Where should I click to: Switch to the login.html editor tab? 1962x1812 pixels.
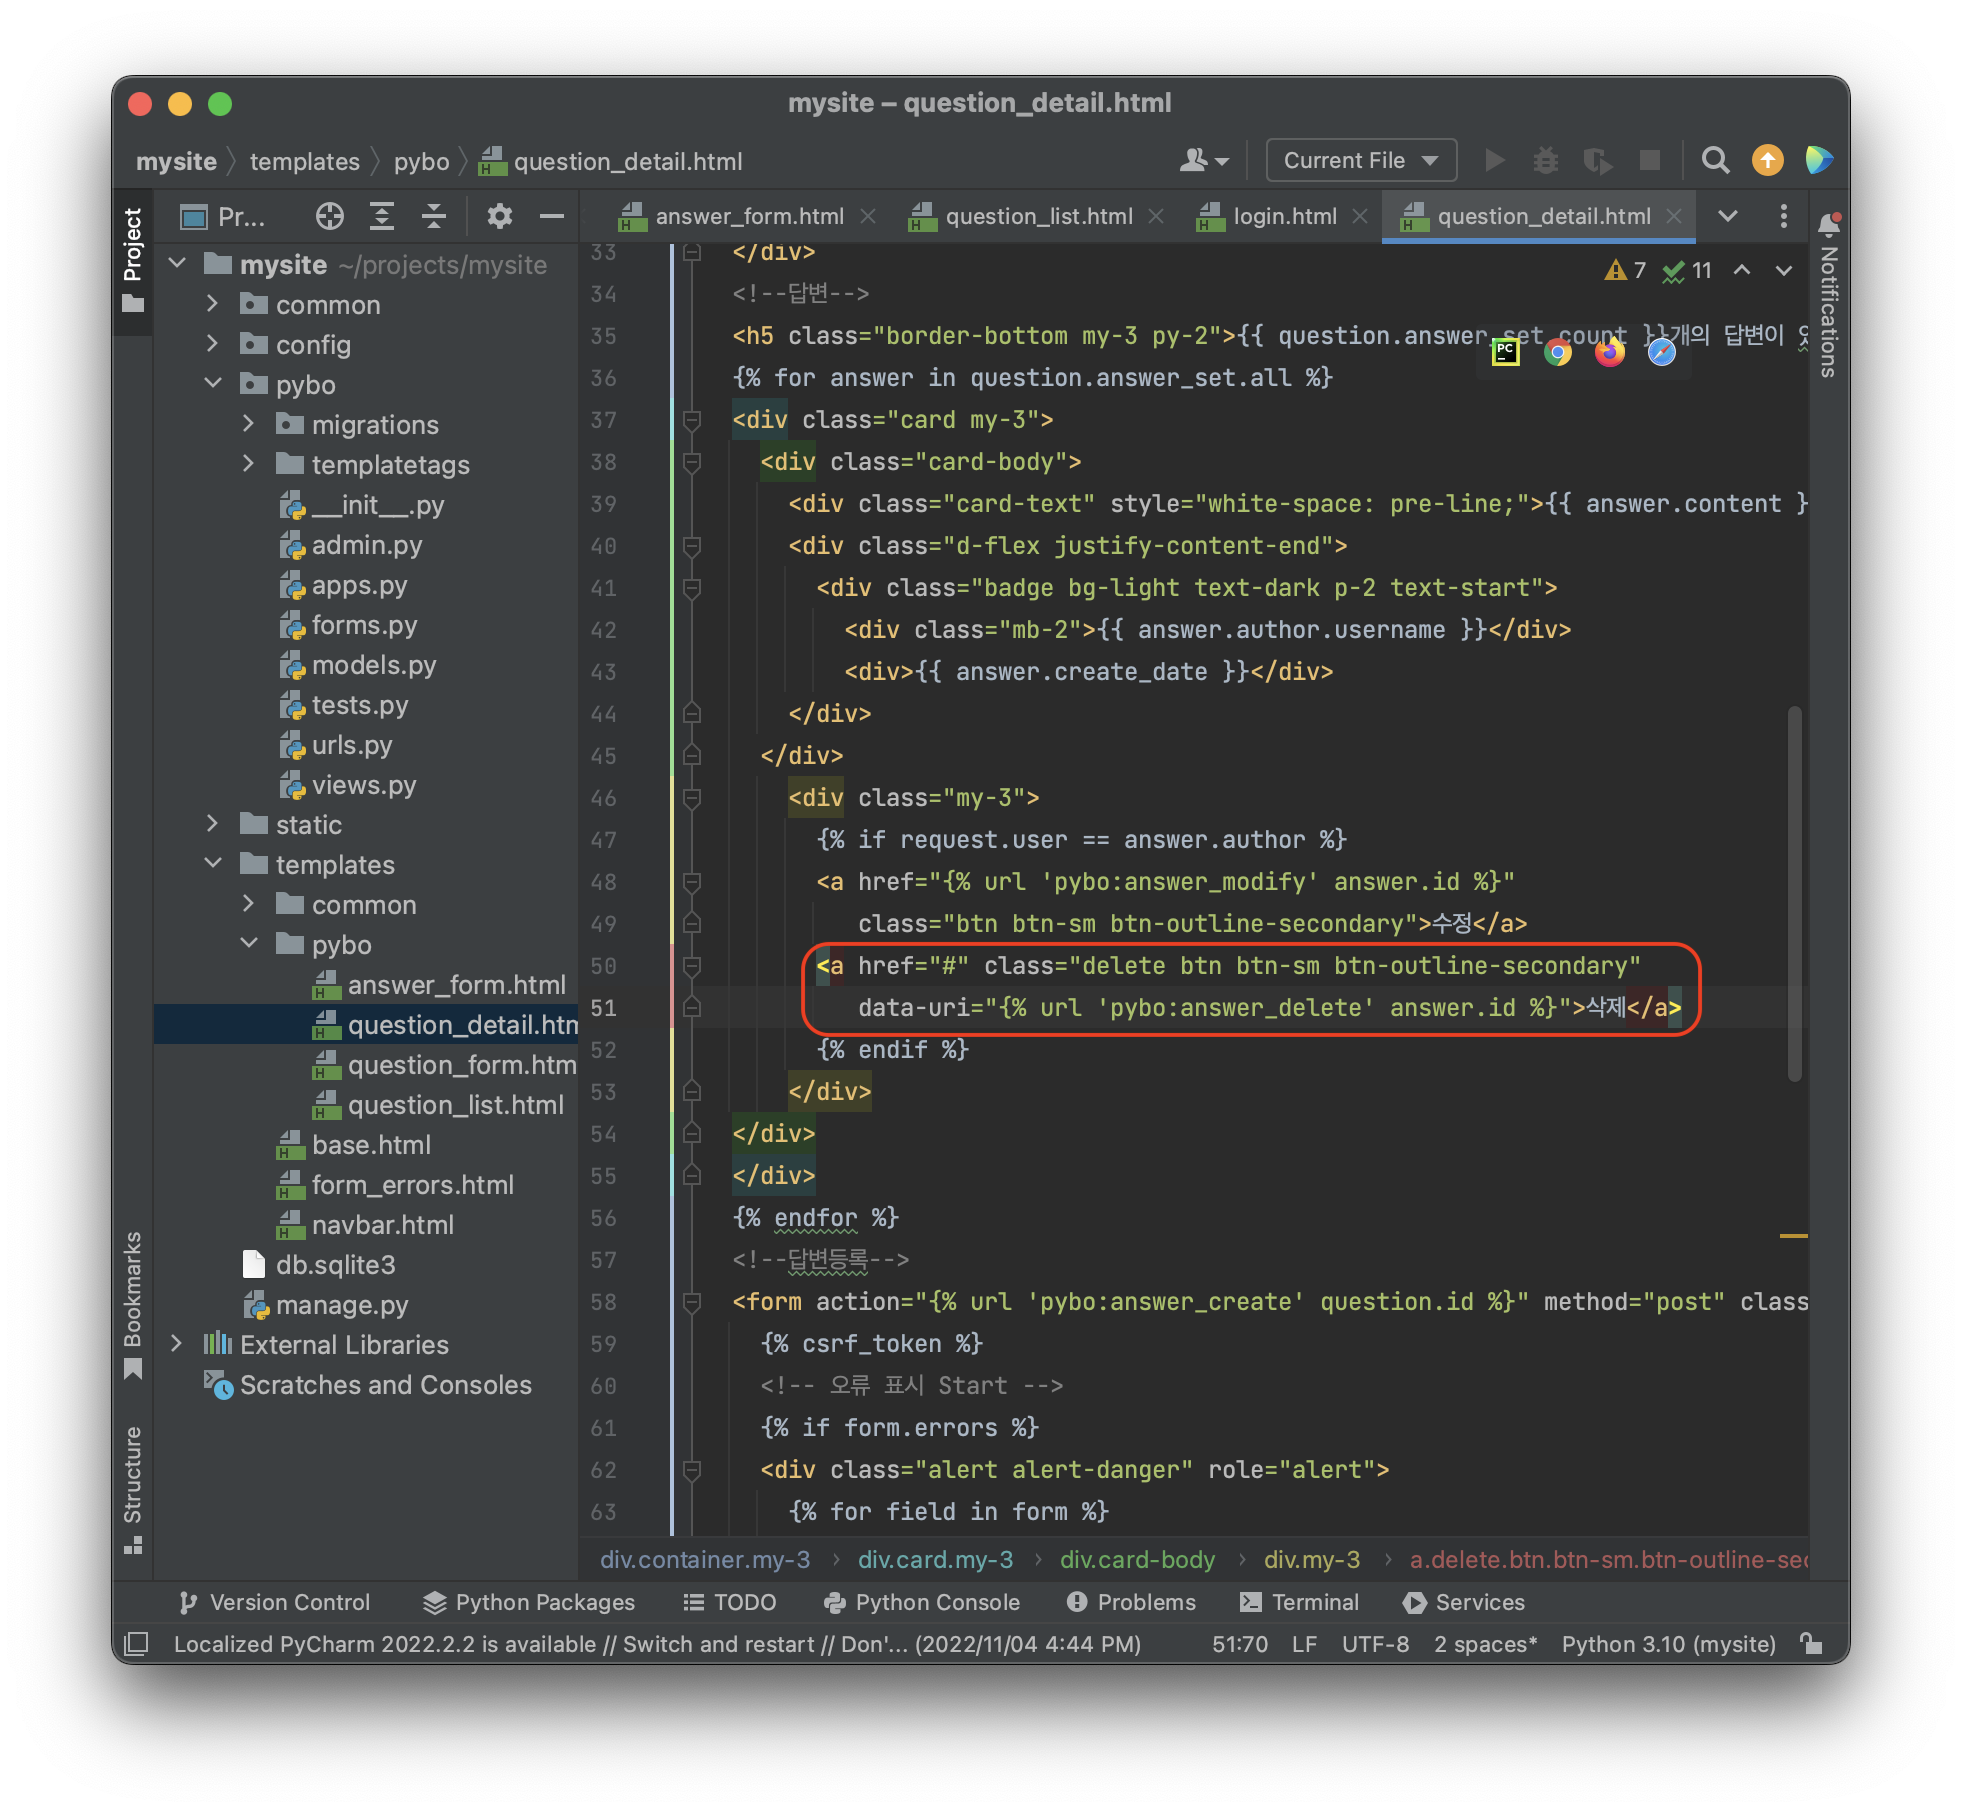point(1284,216)
